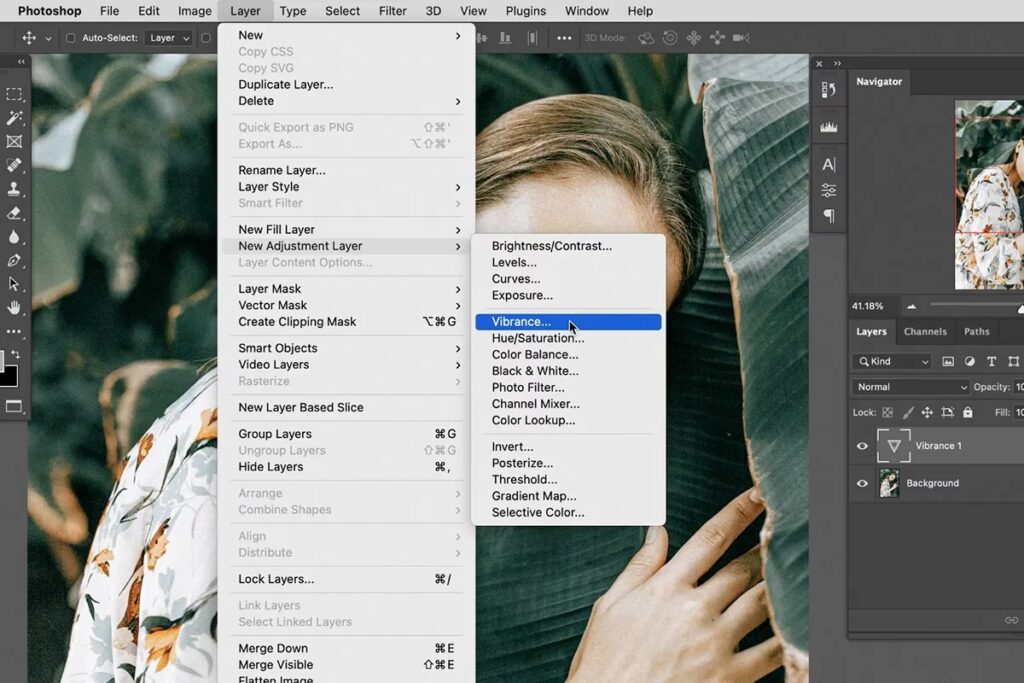Hide the Vibrance 1 layer
The height and width of the screenshot is (683, 1024).
coord(862,446)
